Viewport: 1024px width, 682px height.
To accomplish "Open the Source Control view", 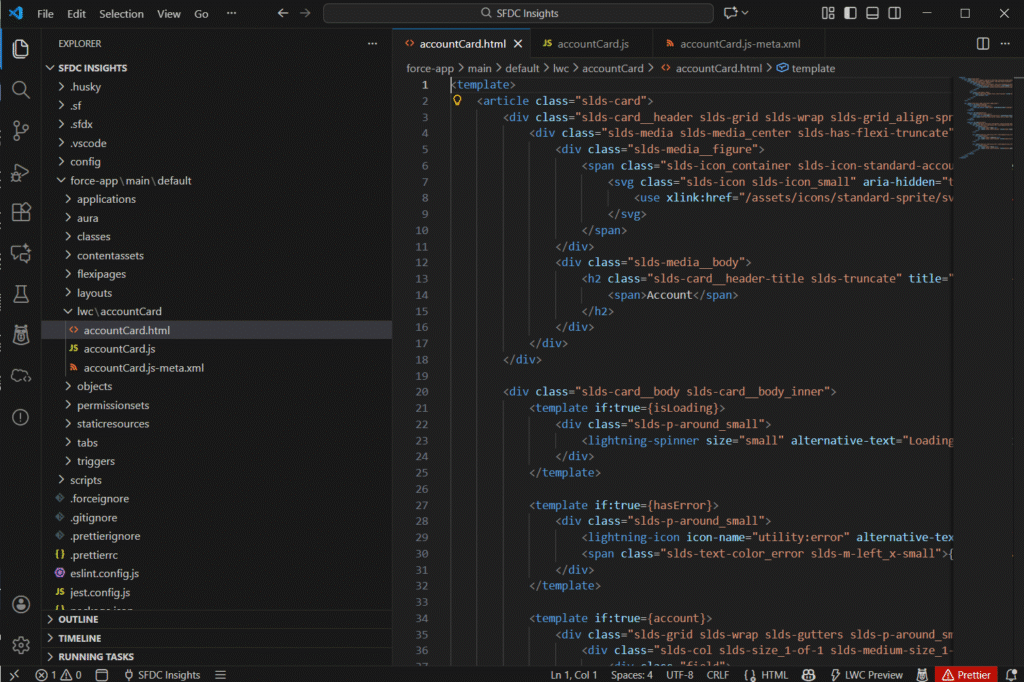I will coord(20,131).
